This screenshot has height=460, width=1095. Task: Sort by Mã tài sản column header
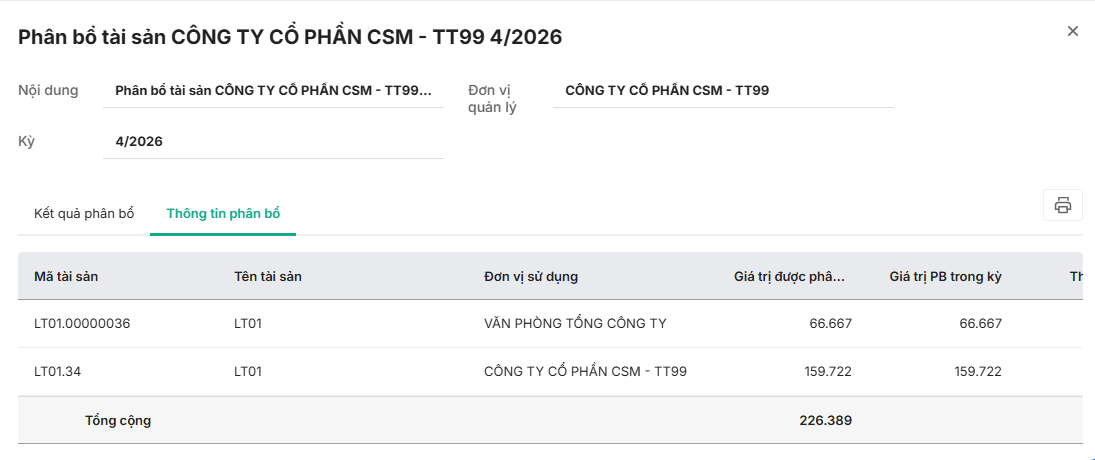tap(66, 276)
